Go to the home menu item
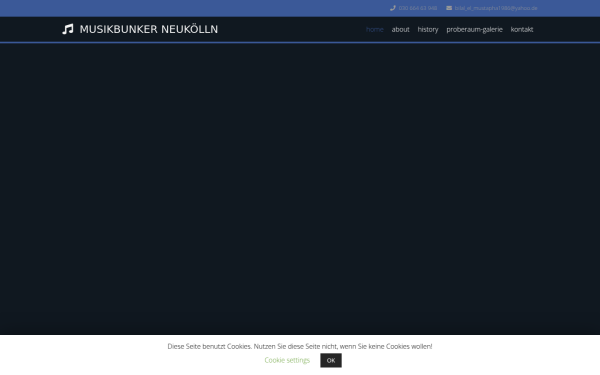 point(375,29)
